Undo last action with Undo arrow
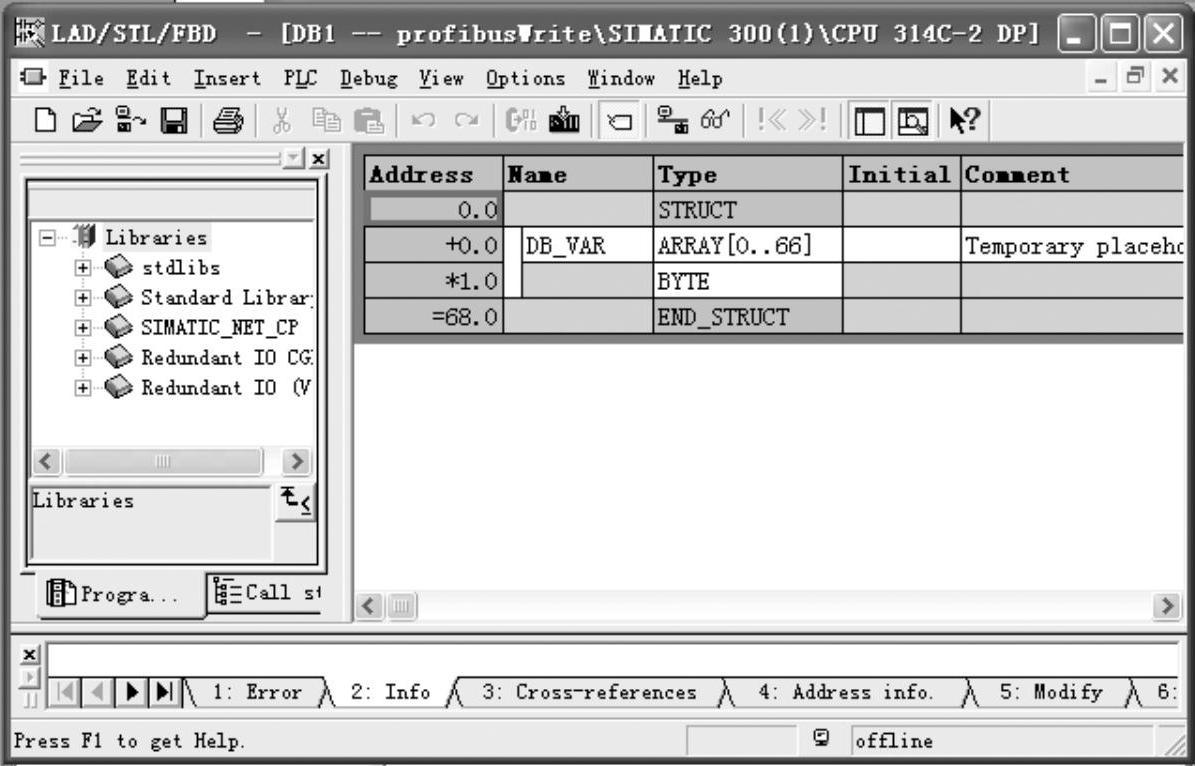 coord(423,120)
